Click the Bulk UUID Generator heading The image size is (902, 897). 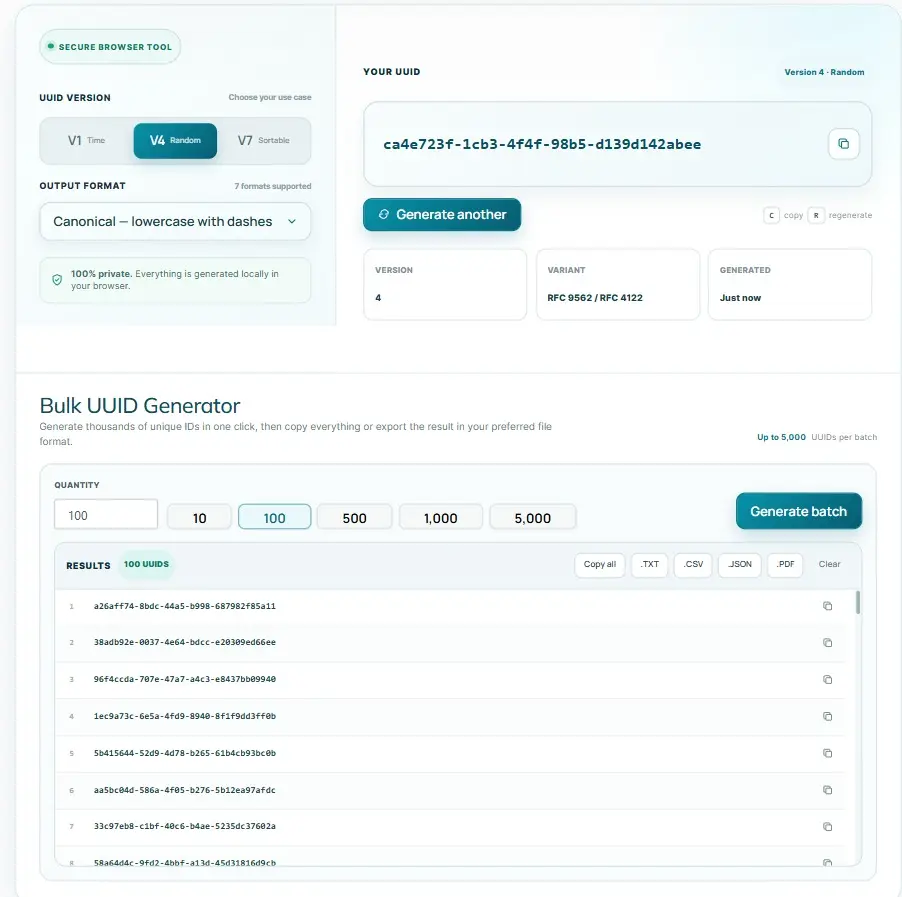[x=140, y=406]
